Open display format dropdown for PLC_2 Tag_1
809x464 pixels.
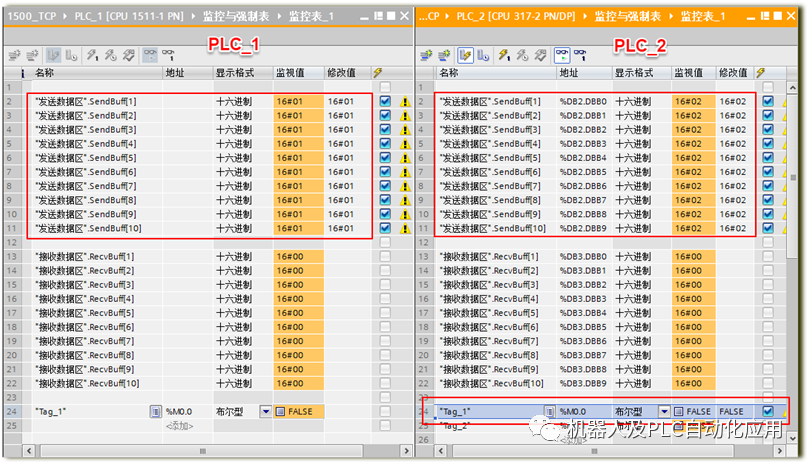point(664,411)
